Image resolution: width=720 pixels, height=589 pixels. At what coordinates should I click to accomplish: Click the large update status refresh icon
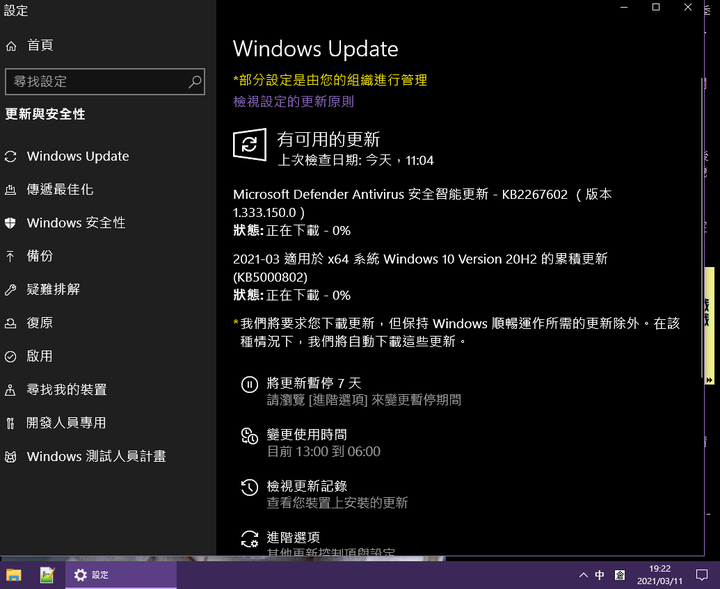(249, 145)
